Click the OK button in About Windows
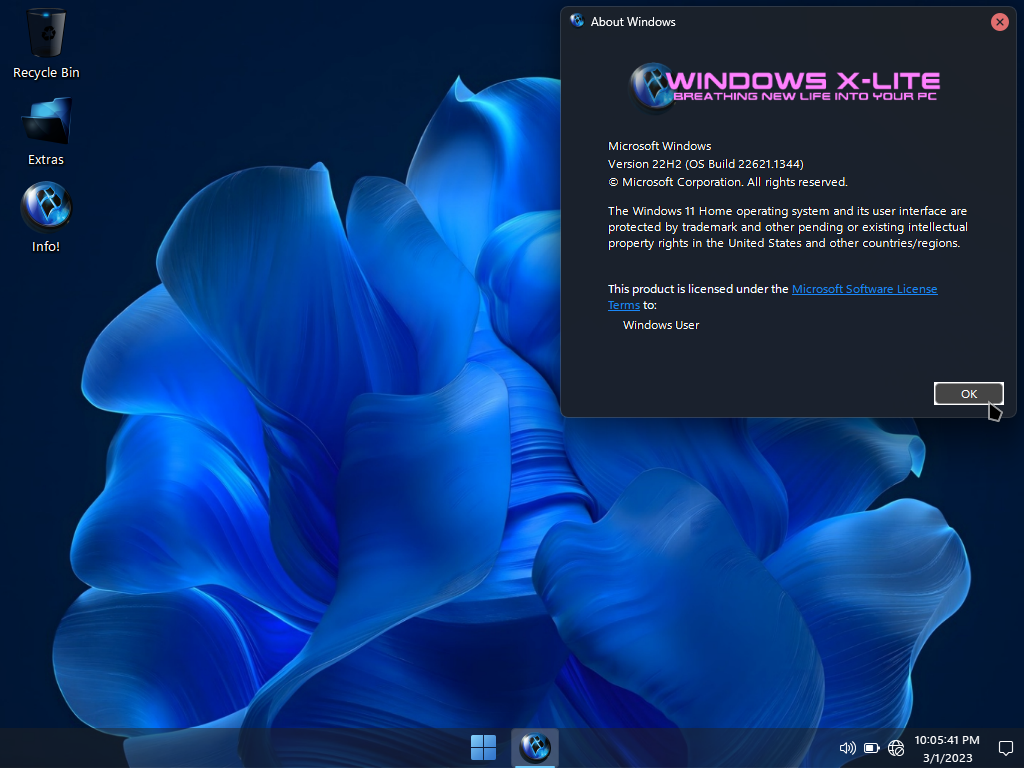This screenshot has width=1024, height=768. point(968,394)
